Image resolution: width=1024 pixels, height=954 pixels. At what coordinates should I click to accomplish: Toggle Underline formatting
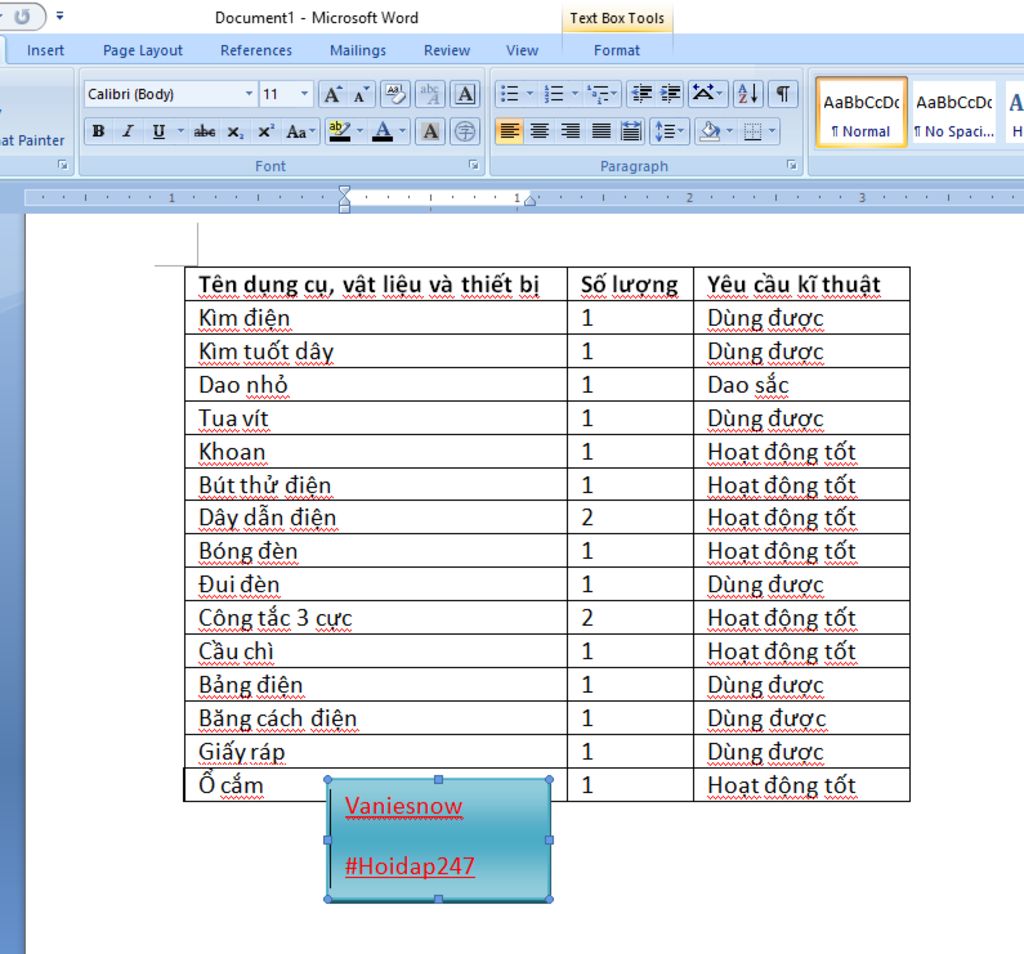click(x=159, y=131)
